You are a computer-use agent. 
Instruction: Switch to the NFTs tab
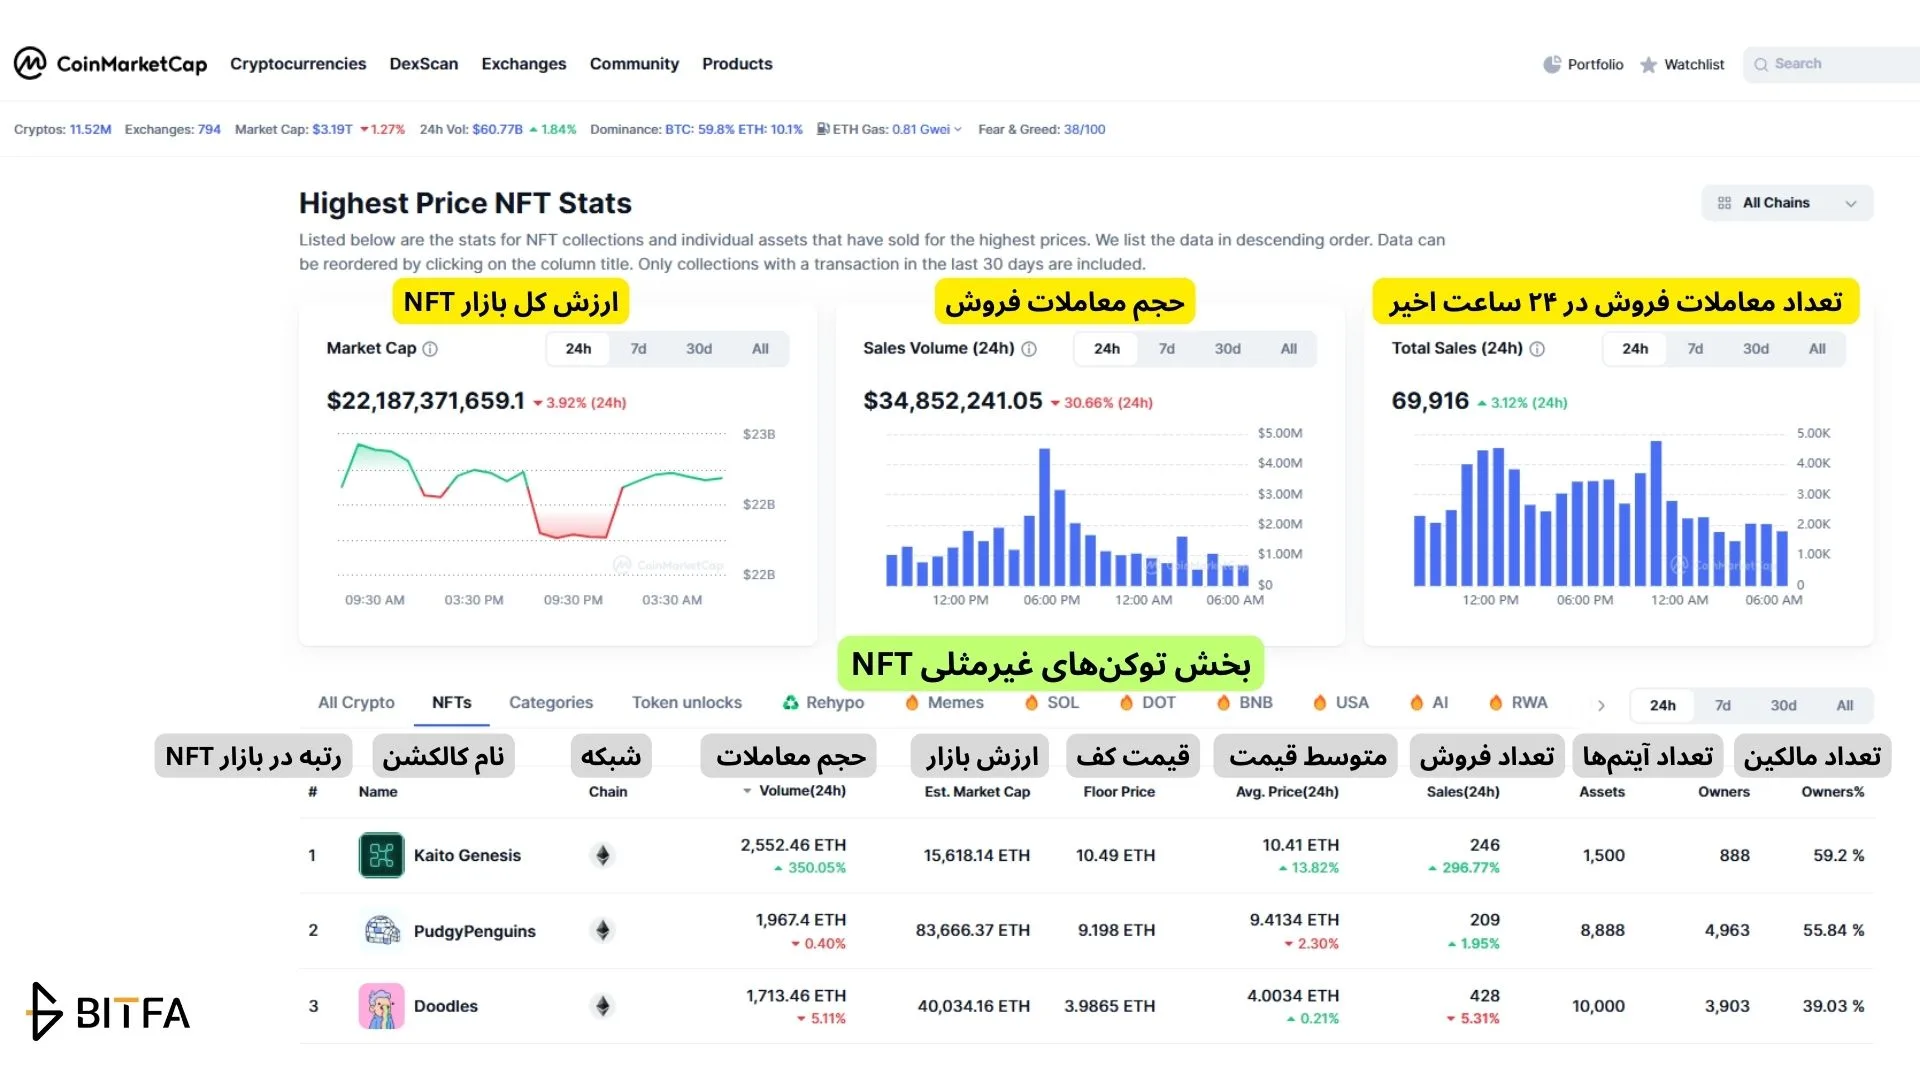coord(451,703)
